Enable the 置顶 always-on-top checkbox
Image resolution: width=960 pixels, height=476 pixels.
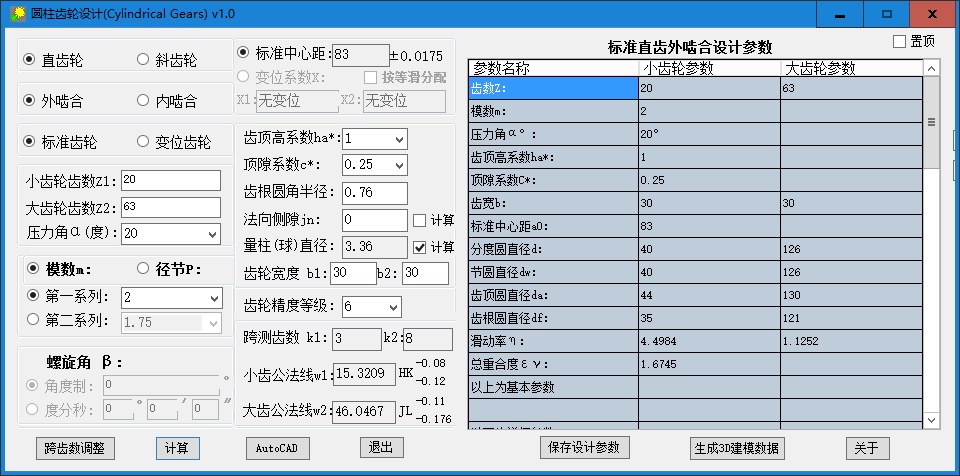(x=899, y=41)
